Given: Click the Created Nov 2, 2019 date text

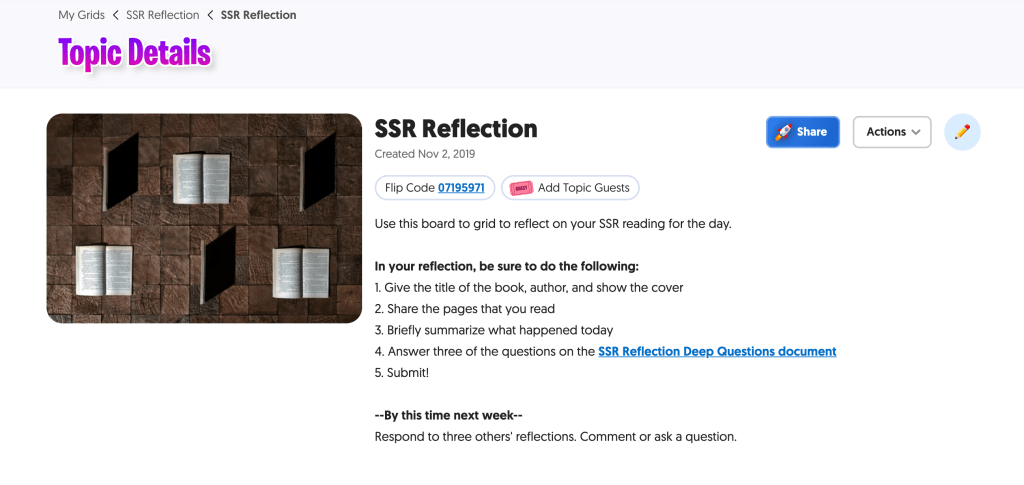Looking at the screenshot, I should click(424, 154).
